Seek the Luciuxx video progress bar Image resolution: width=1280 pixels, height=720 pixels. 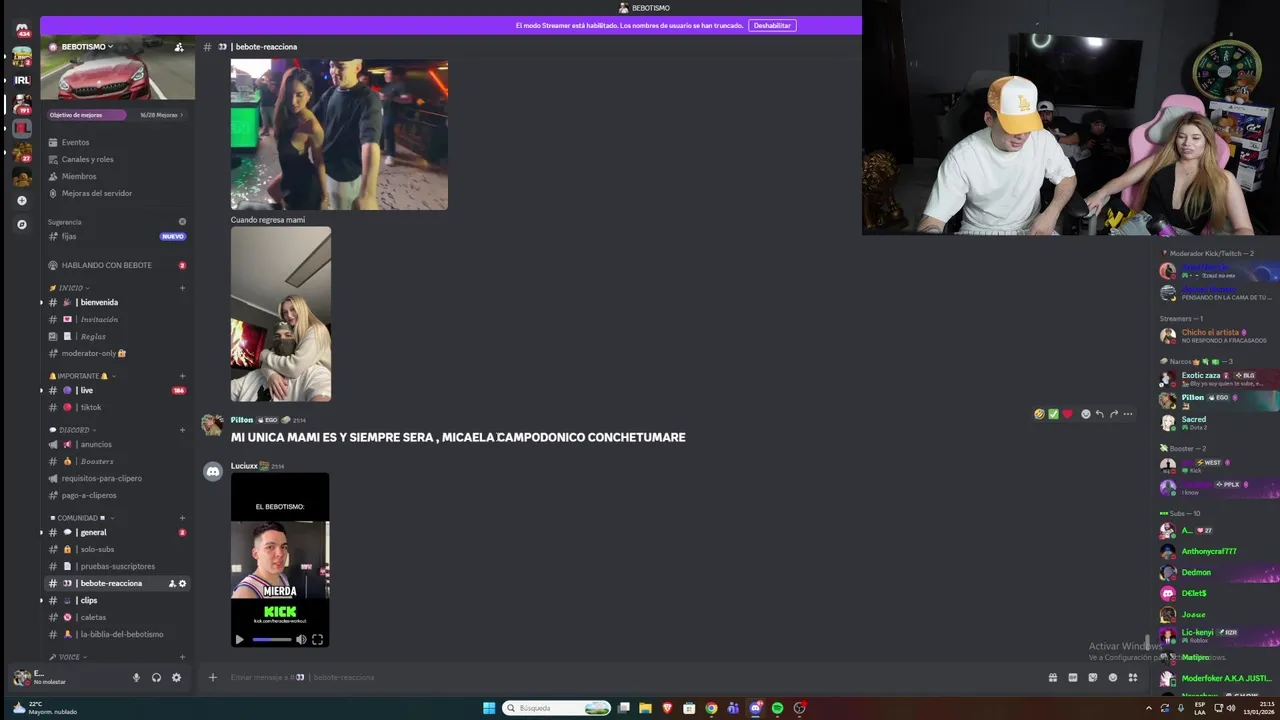[271, 639]
